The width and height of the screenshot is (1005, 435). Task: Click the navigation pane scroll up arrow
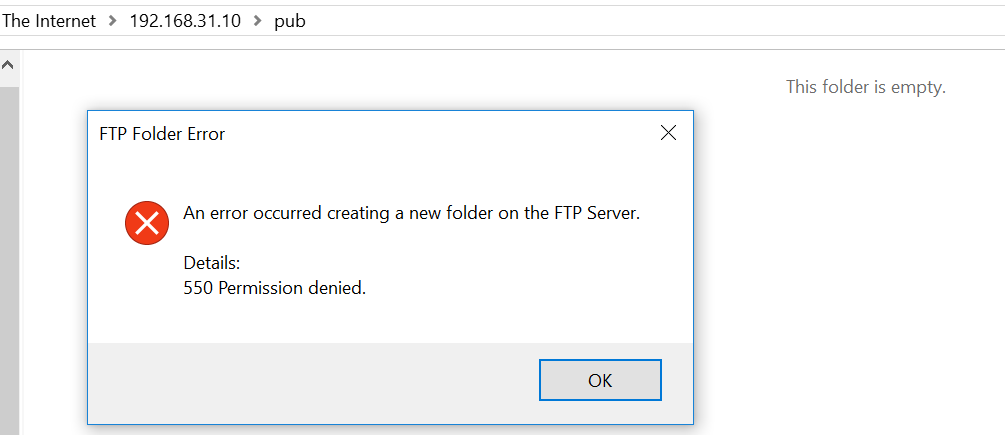point(9,65)
